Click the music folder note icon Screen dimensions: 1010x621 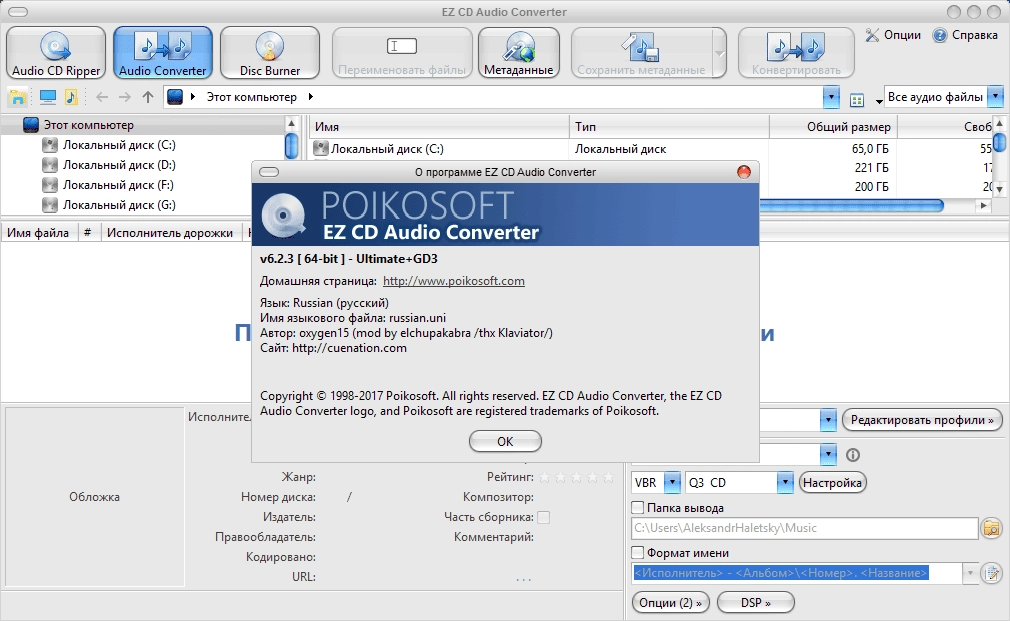coord(71,97)
